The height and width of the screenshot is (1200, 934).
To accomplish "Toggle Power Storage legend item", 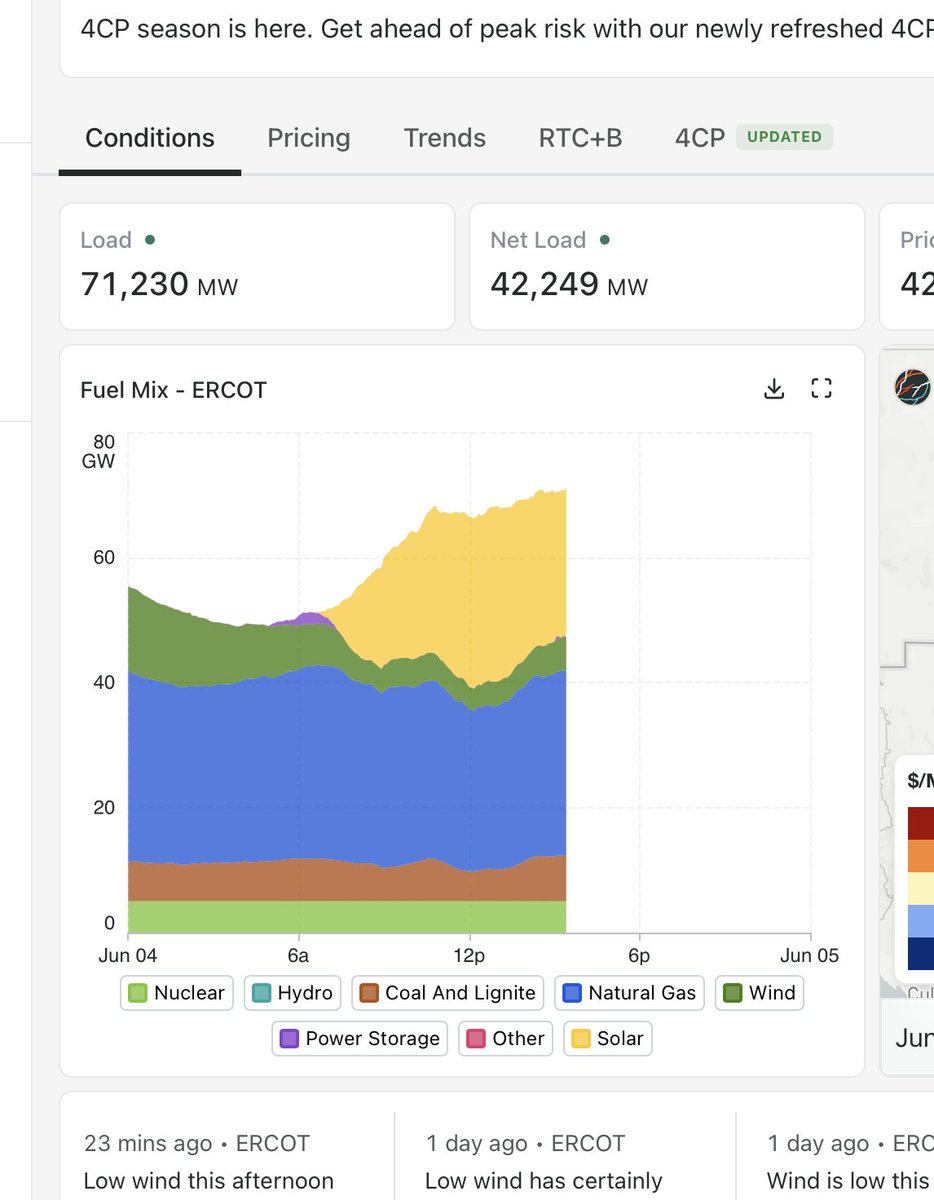I will (360, 1038).
